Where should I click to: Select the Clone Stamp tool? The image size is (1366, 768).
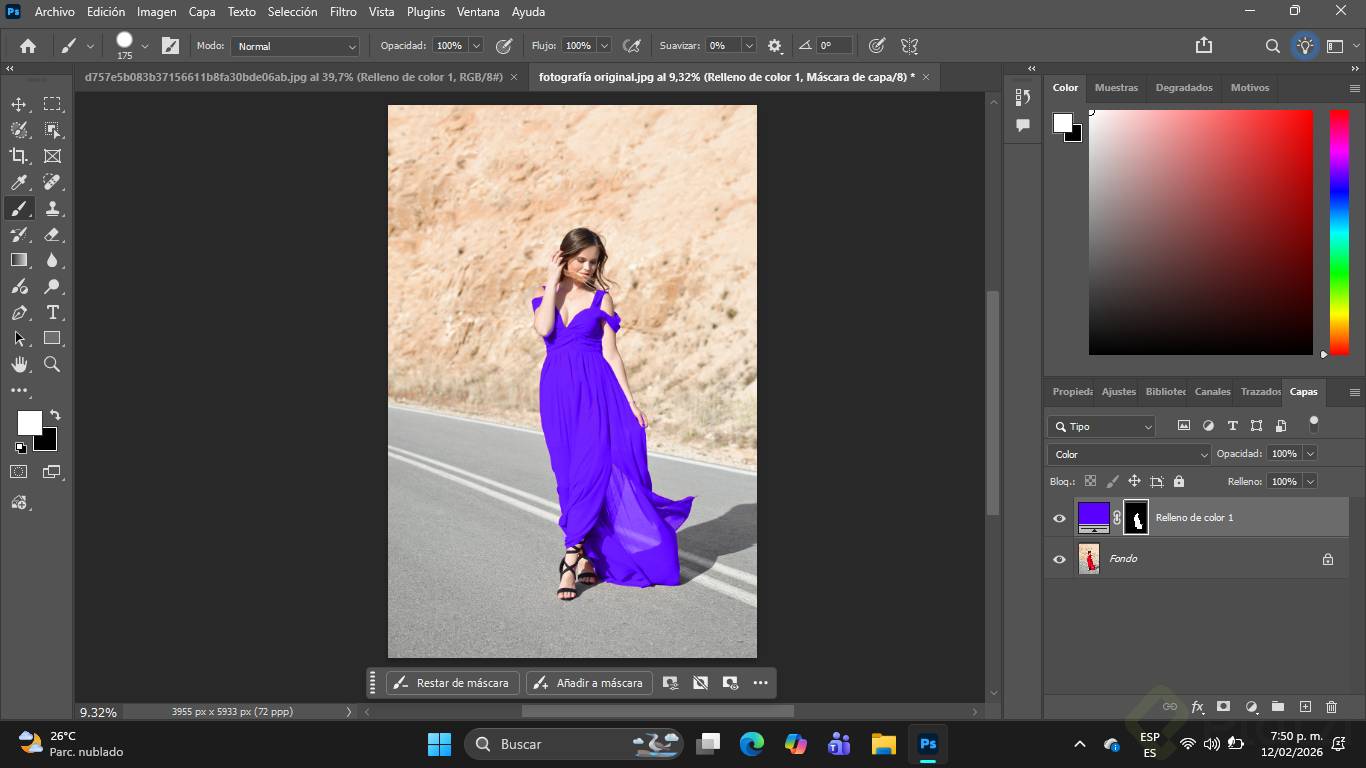click(x=52, y=208)
